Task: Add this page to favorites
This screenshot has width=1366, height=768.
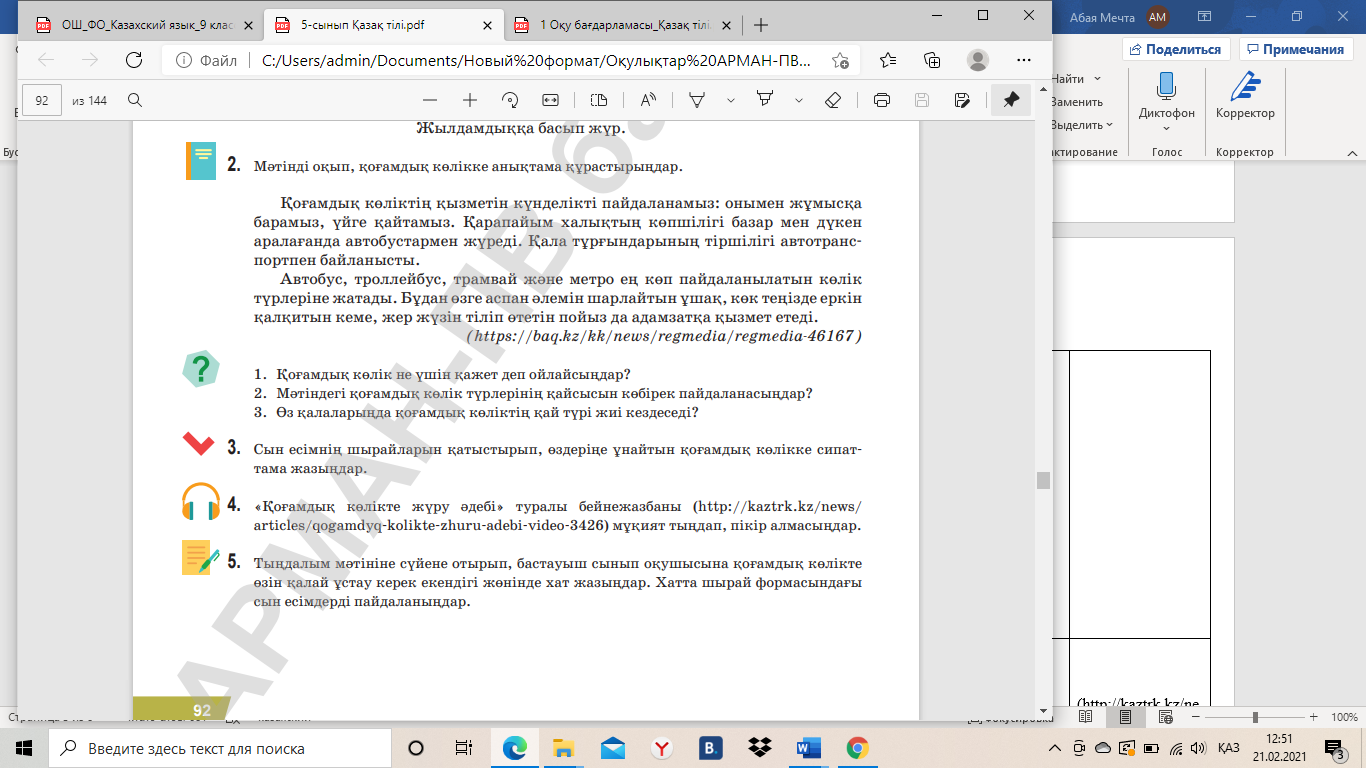Action: 840,60
